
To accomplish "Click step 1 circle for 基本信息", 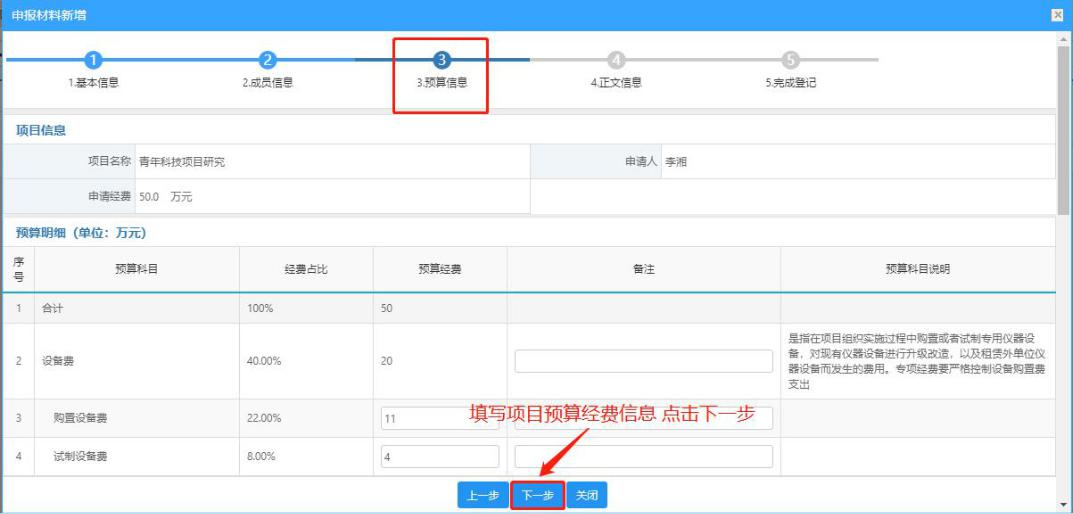I will coord(94,60).
